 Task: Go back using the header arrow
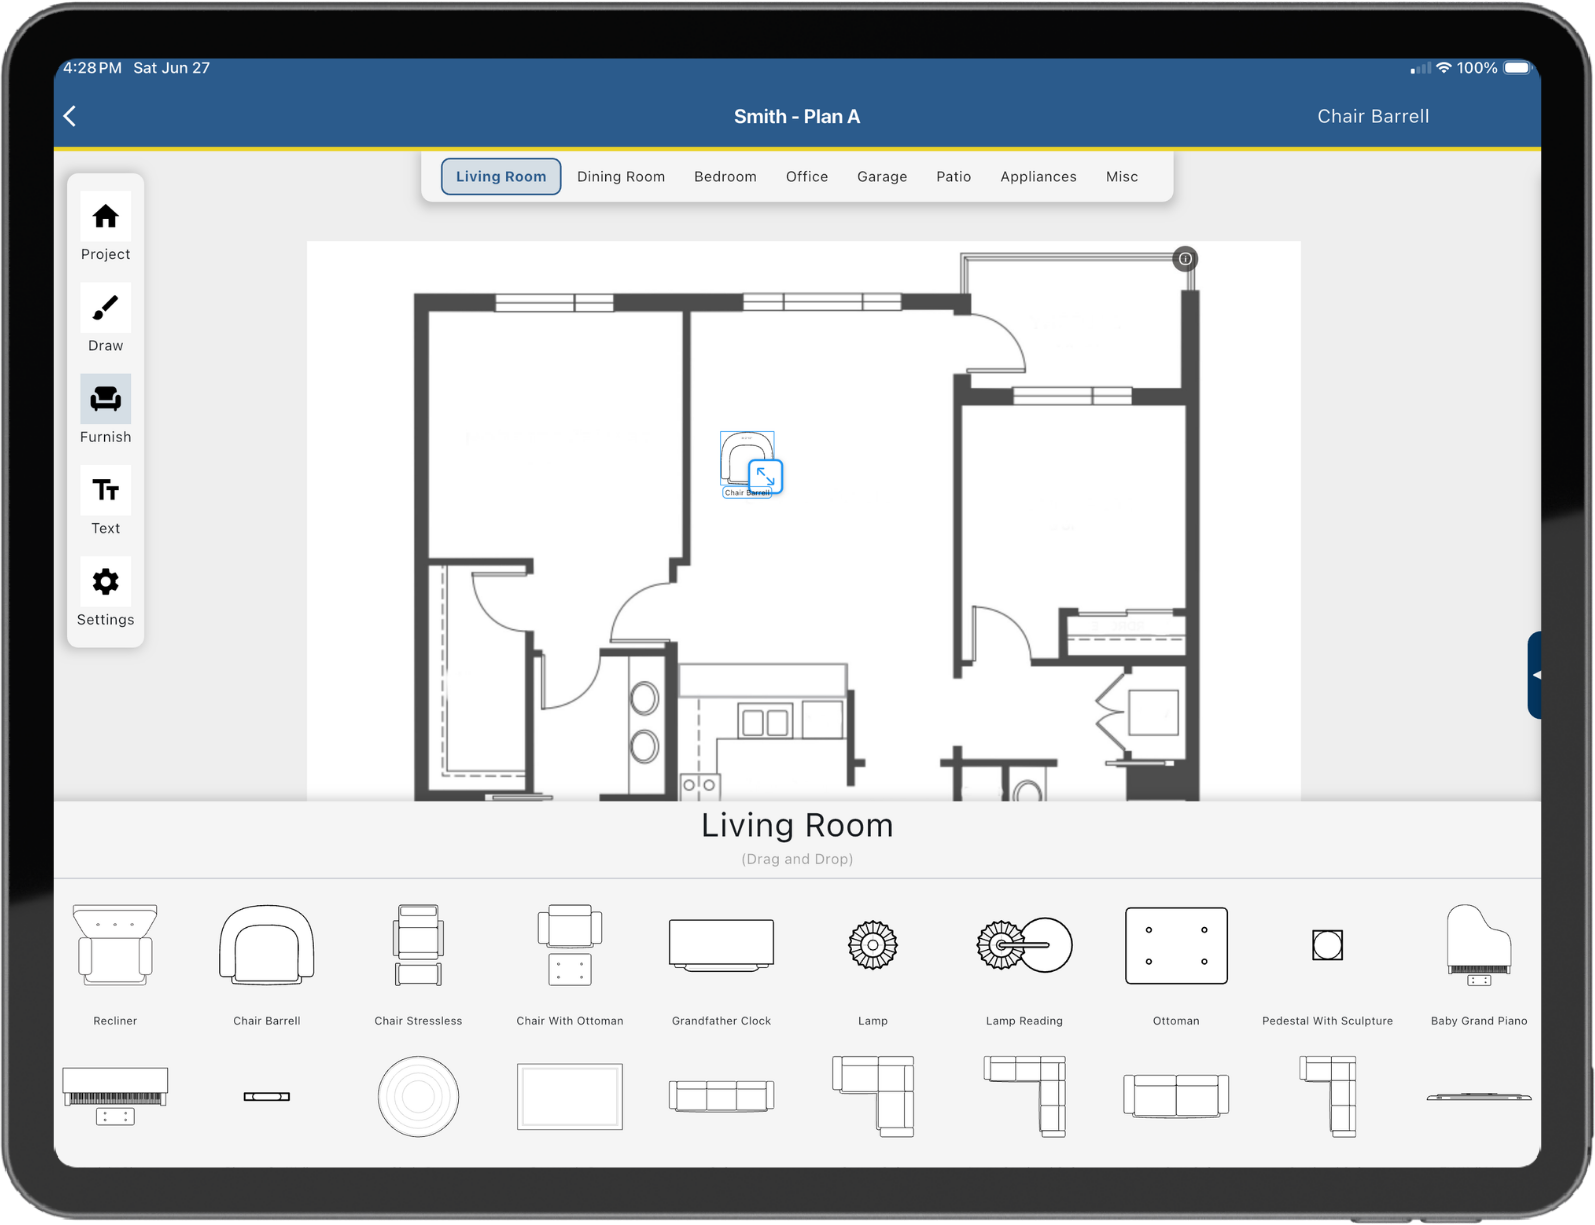coord(70,116)
